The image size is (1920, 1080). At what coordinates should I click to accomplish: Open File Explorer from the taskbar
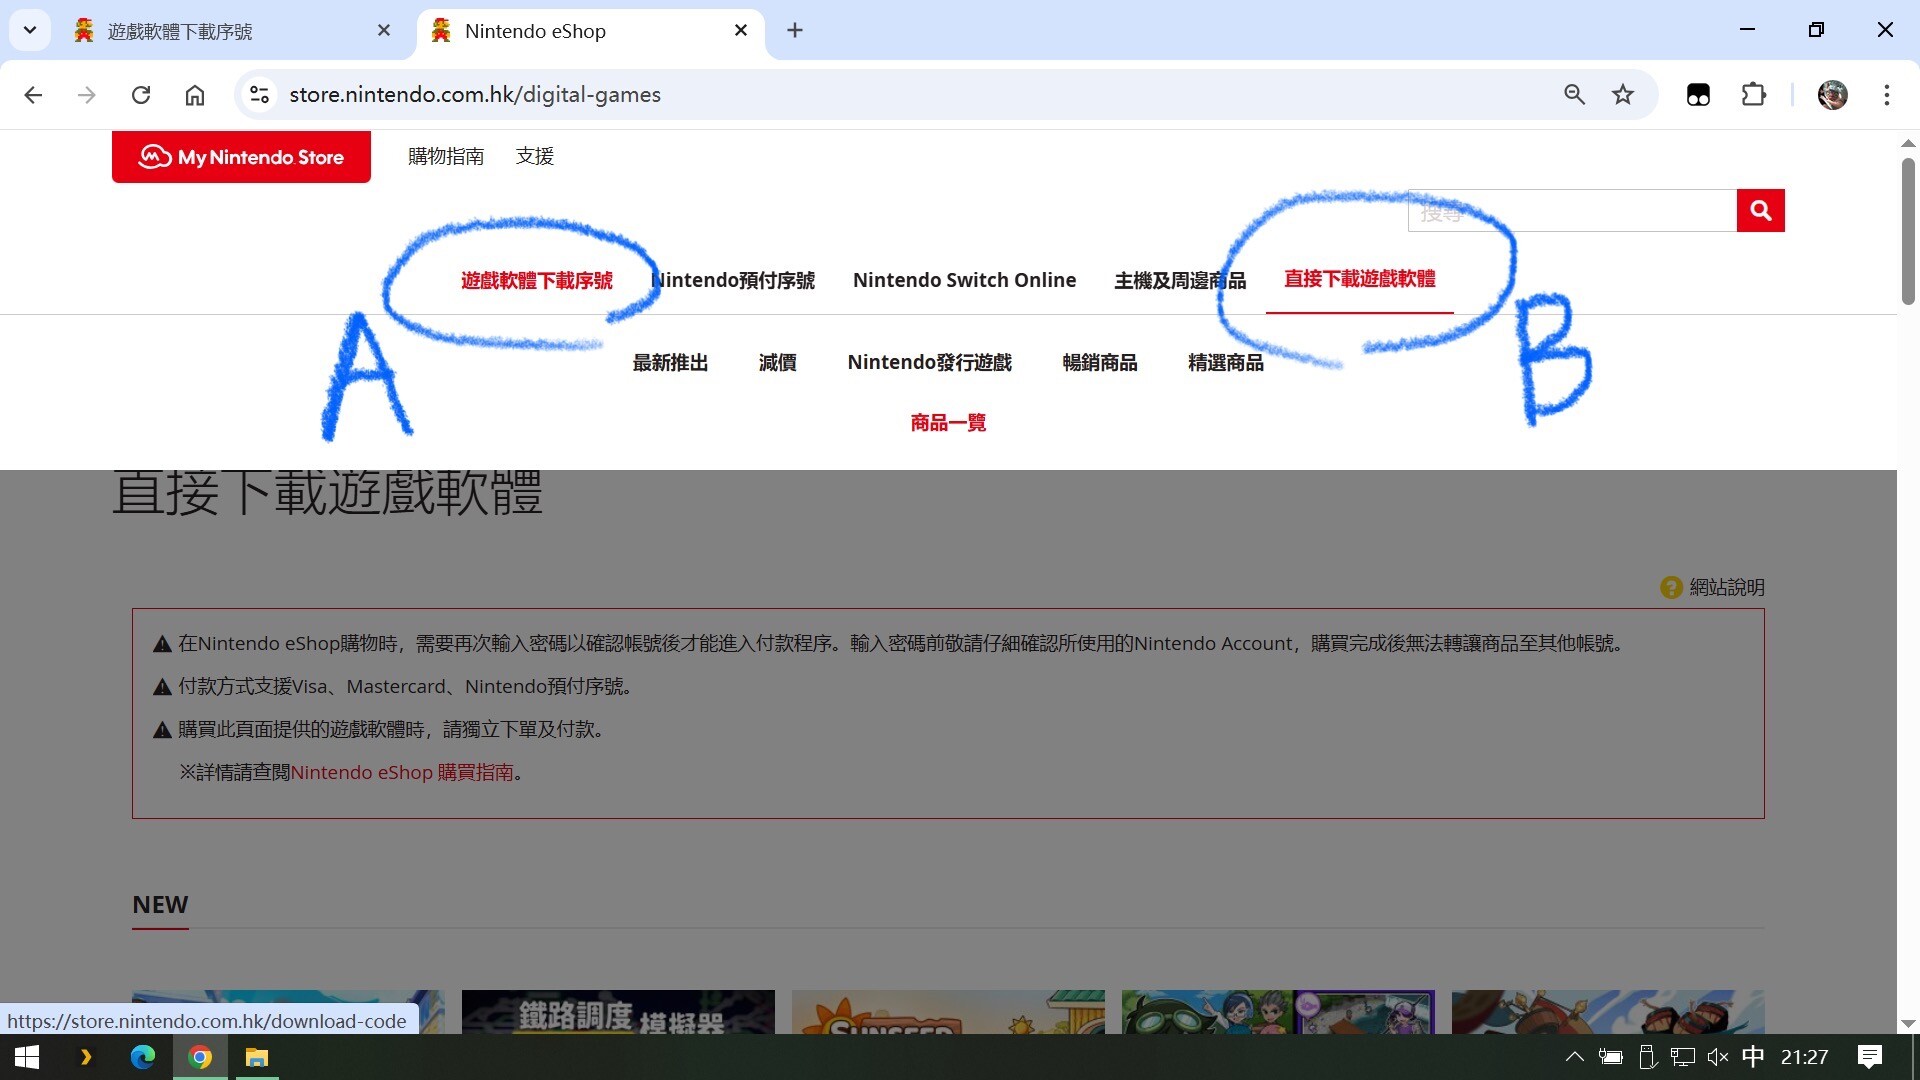[257, 1057]
